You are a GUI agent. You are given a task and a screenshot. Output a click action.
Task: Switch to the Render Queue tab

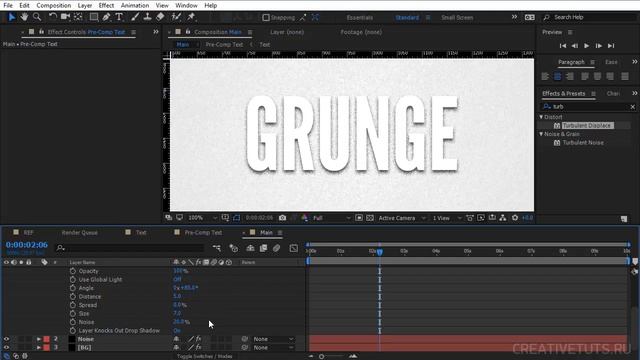80,233
